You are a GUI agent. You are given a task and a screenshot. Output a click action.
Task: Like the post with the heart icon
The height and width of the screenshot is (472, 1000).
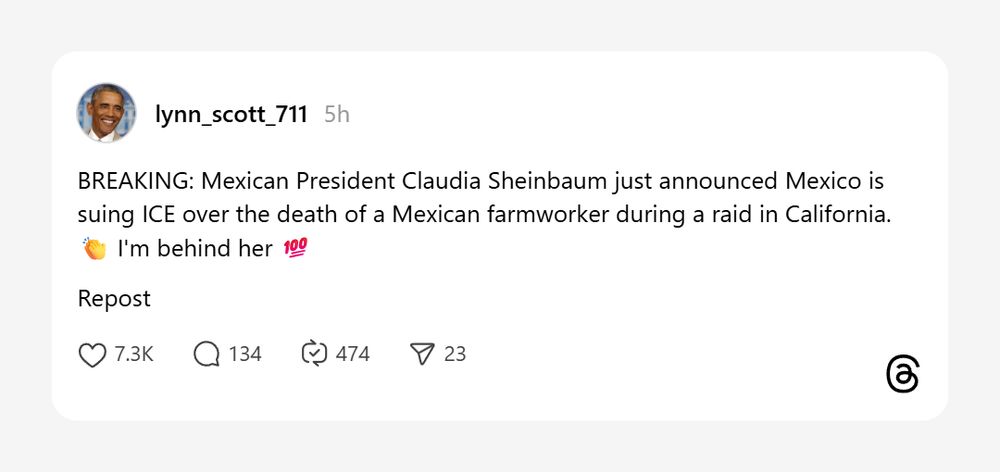tap(92, 354)
